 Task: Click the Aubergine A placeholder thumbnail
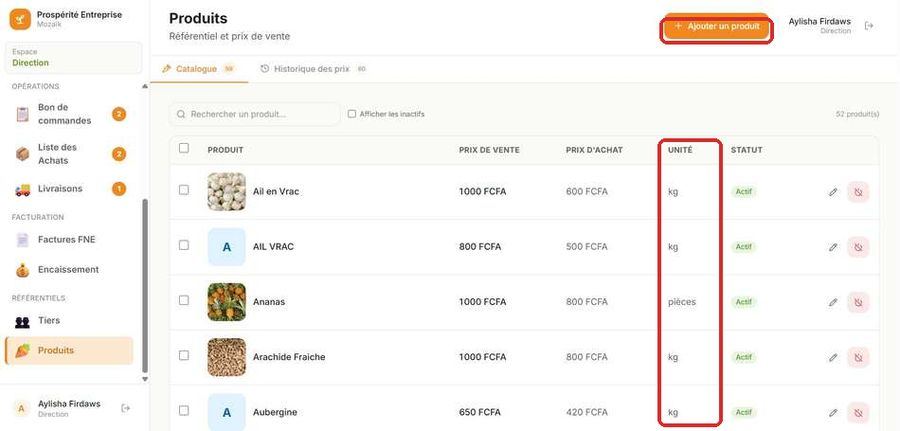coord(227,412)
